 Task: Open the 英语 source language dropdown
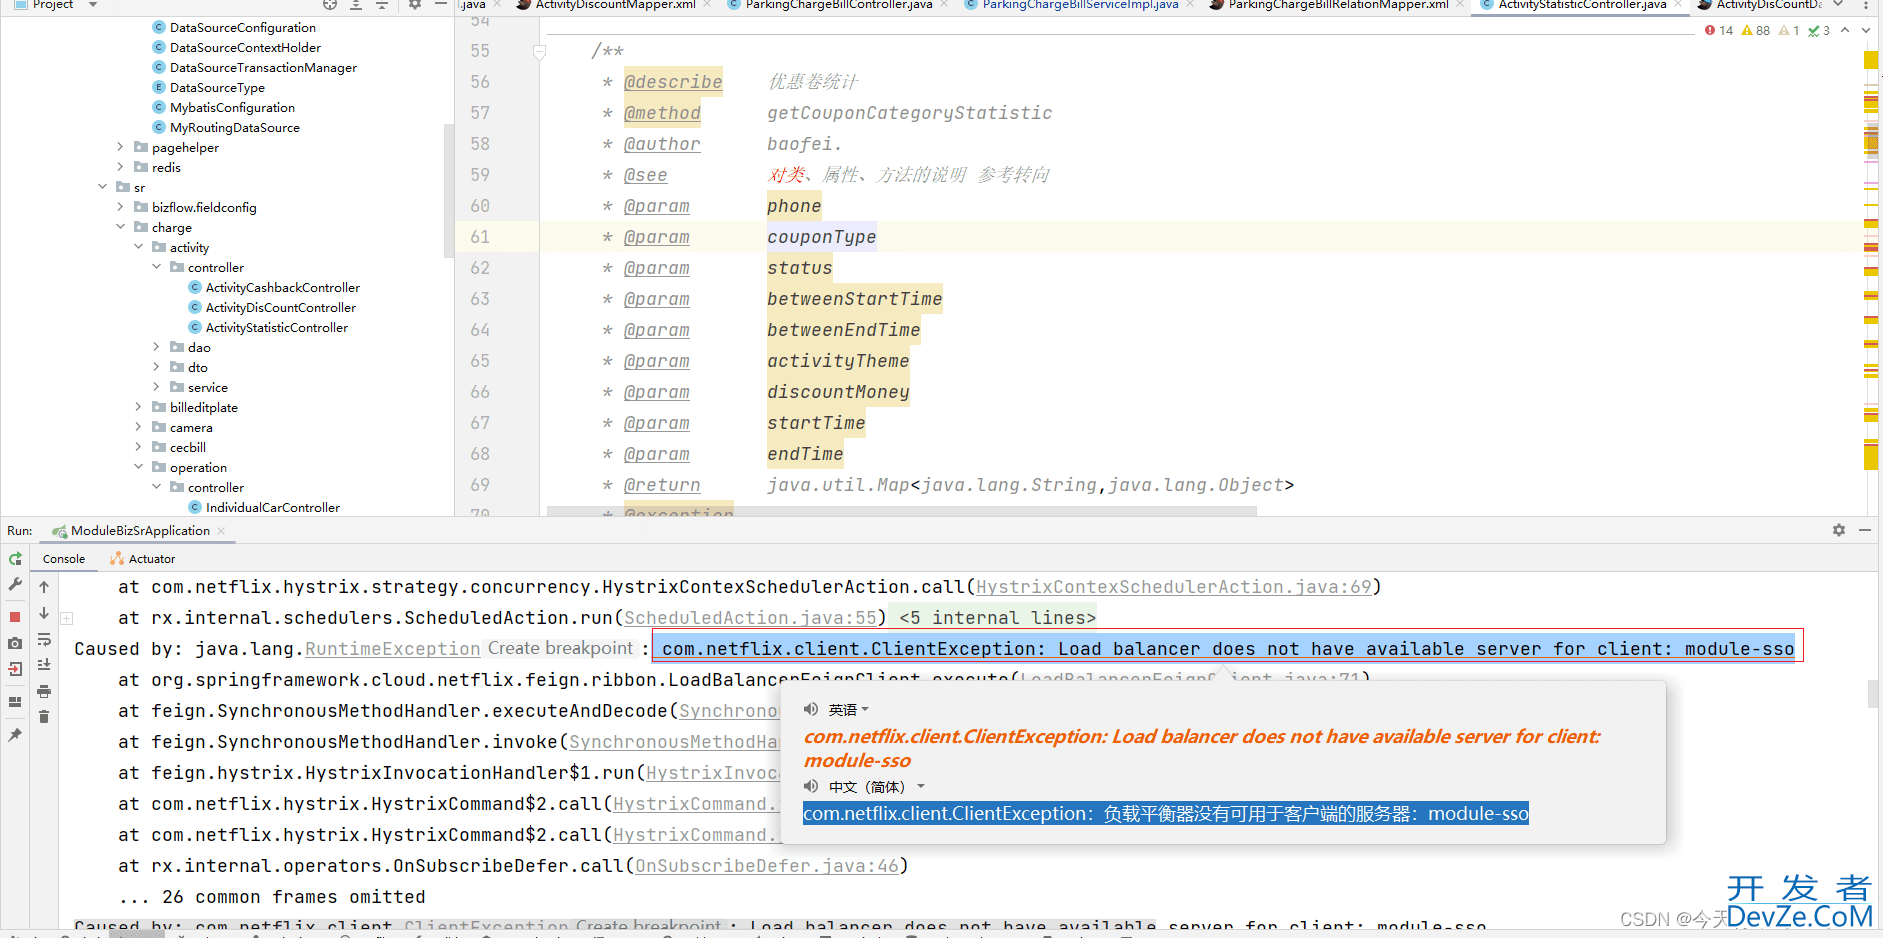pos(848,710)
